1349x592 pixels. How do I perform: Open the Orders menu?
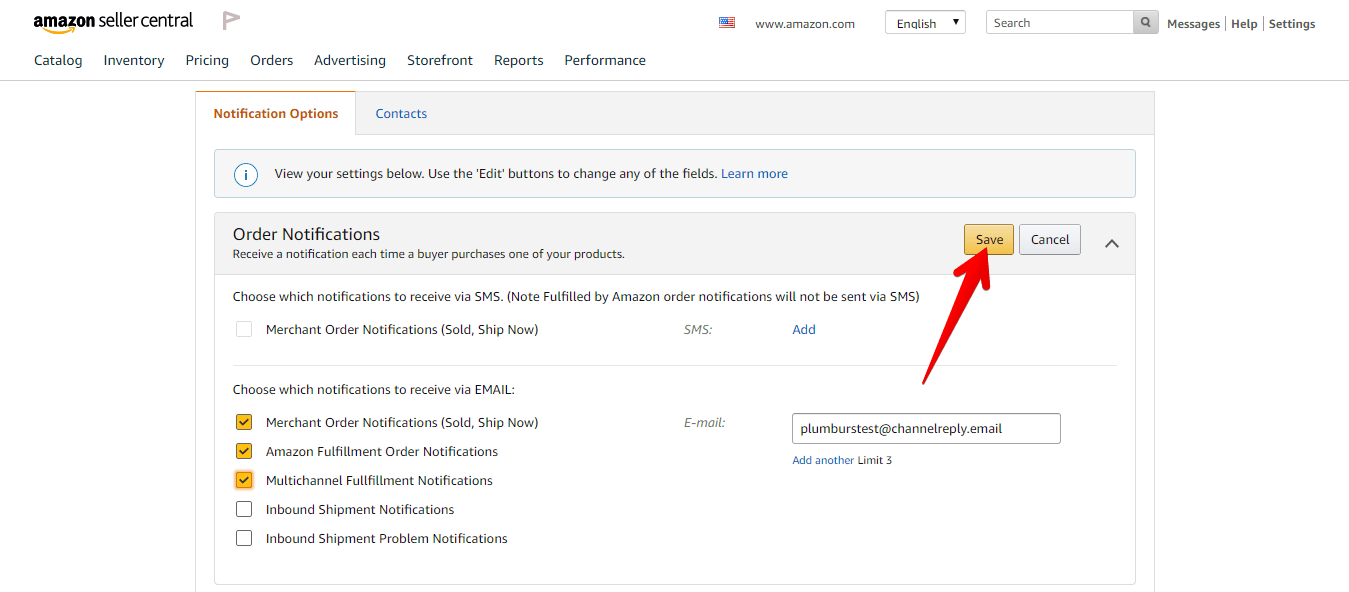[x=271, y=60]
